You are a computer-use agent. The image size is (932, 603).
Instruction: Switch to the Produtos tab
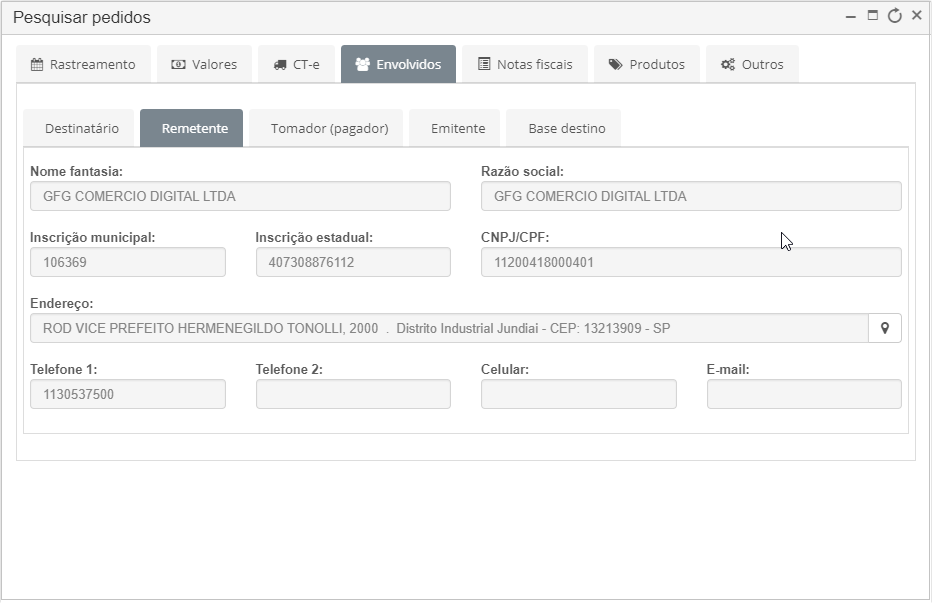[647, 64]
